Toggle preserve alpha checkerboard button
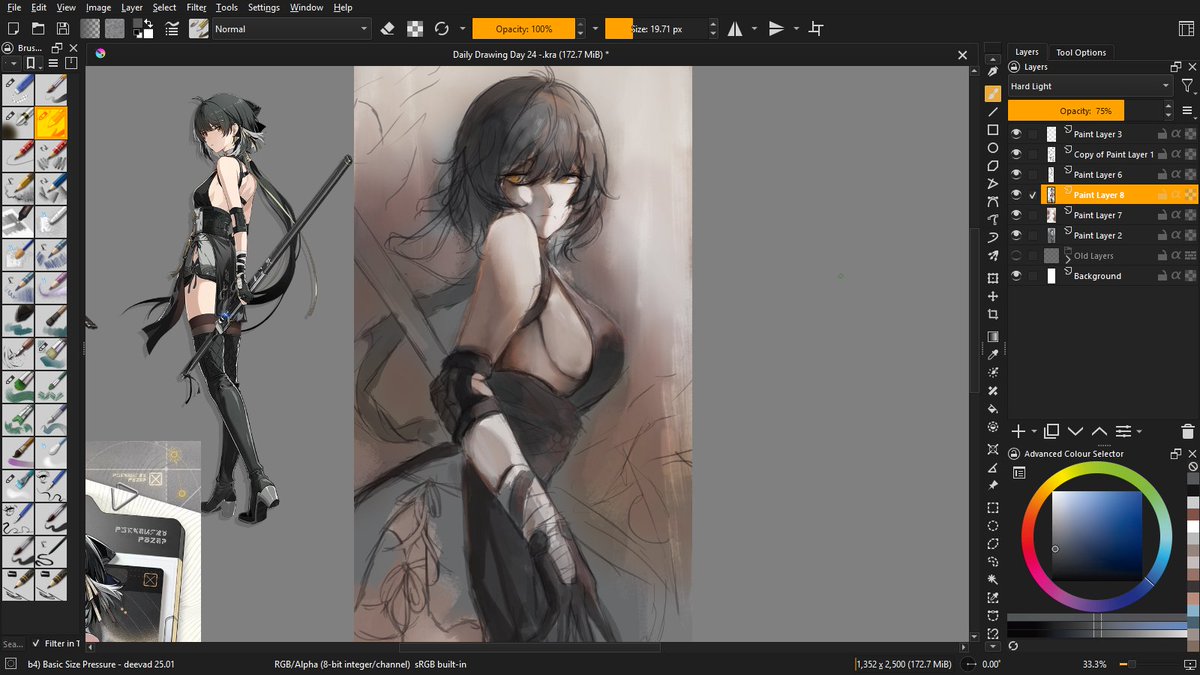 pyautogui.click(x=415, y=29)
